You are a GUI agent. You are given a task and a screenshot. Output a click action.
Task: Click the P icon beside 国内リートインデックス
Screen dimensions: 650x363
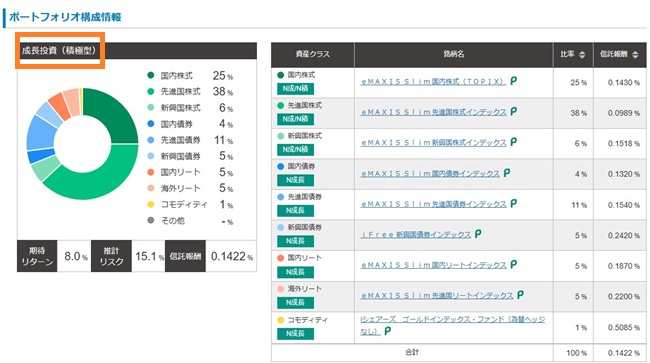[x=514, y=264]
